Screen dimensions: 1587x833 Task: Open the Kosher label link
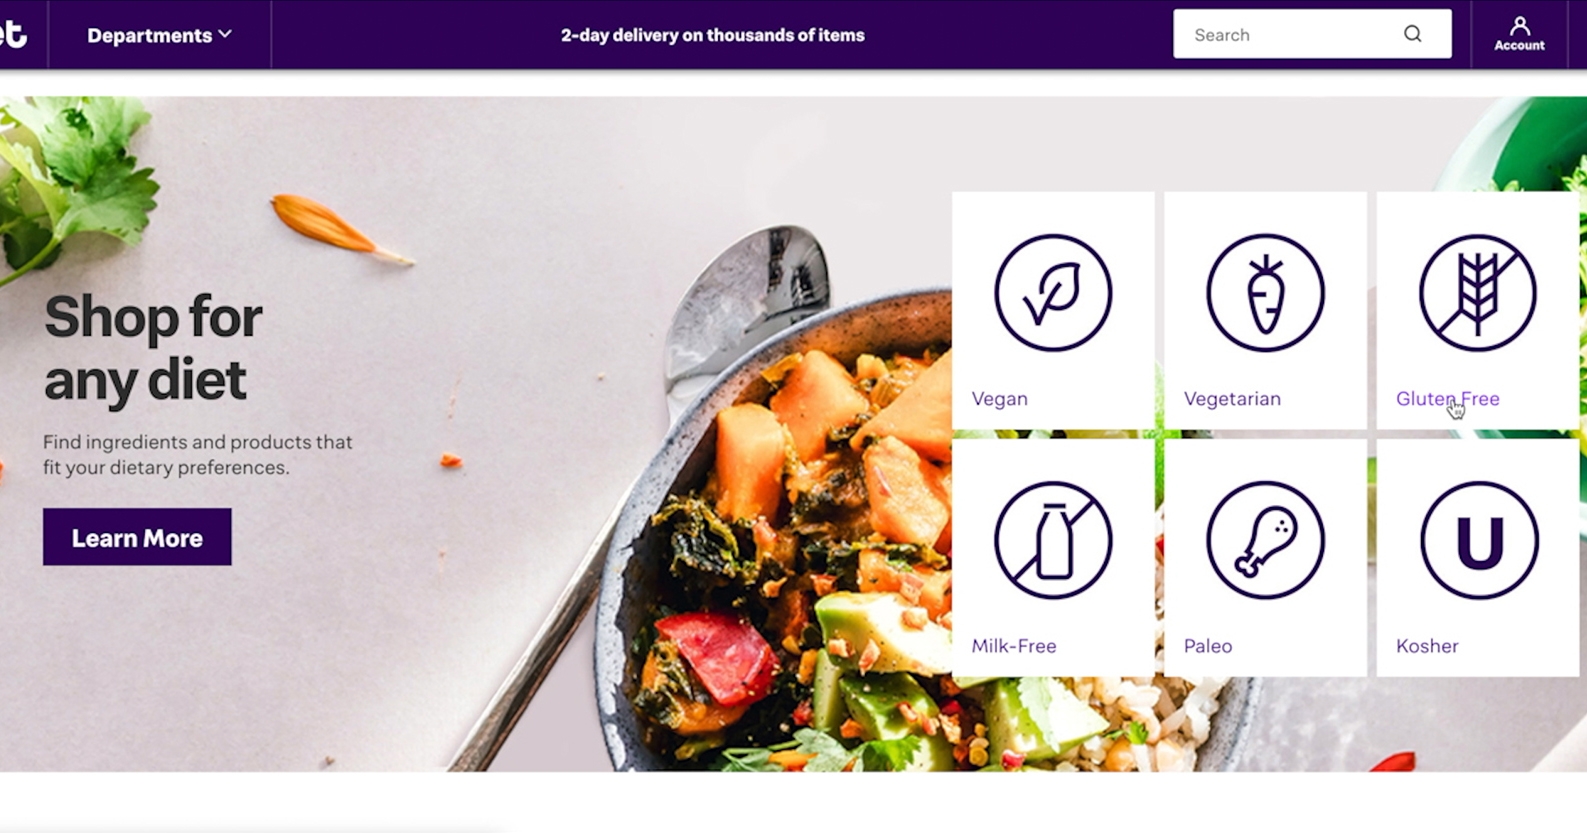1427,646
